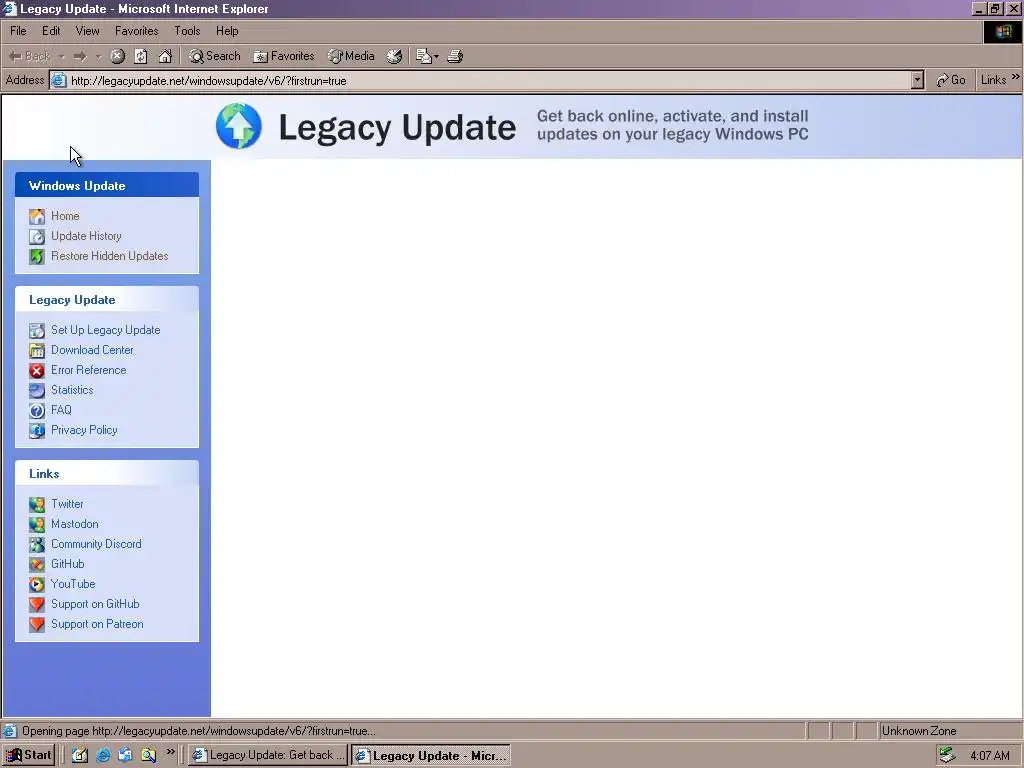Open Support on GitHub link
This screenshot has width=1024, height=768.
[x=95, y=604]
